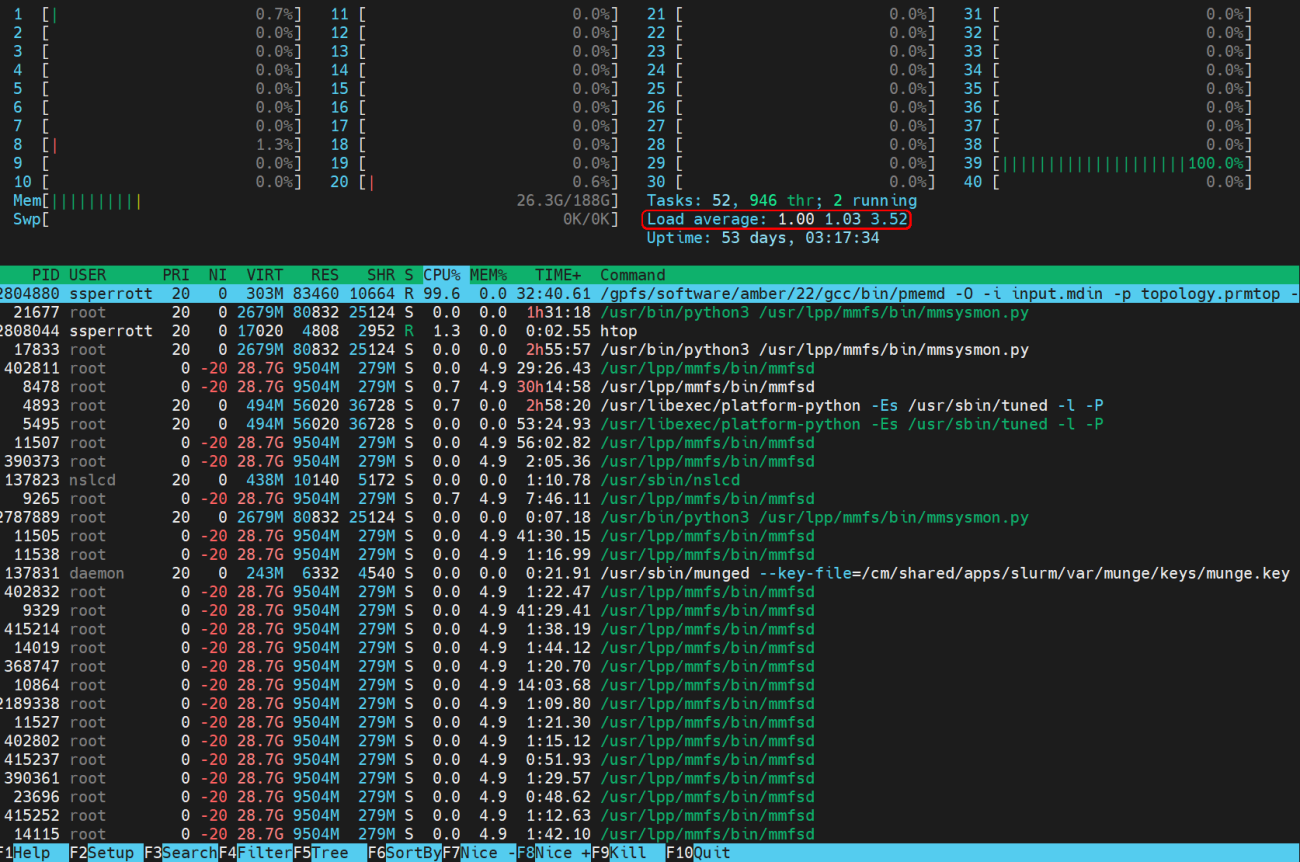Select the nslcd process row
1300x862 pixels.
coord(650,480)
